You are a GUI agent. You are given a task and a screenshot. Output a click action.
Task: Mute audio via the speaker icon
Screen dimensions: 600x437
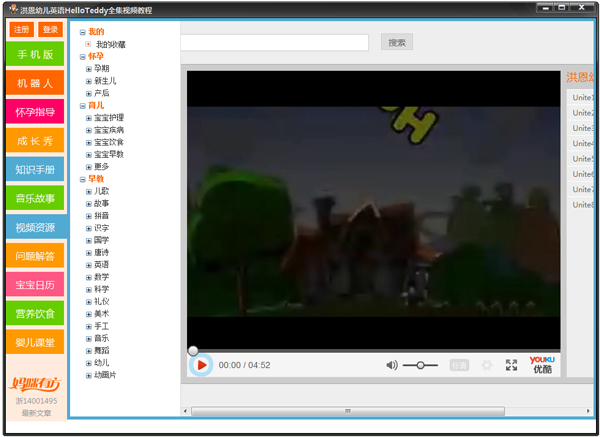click(x=392, y=365)
